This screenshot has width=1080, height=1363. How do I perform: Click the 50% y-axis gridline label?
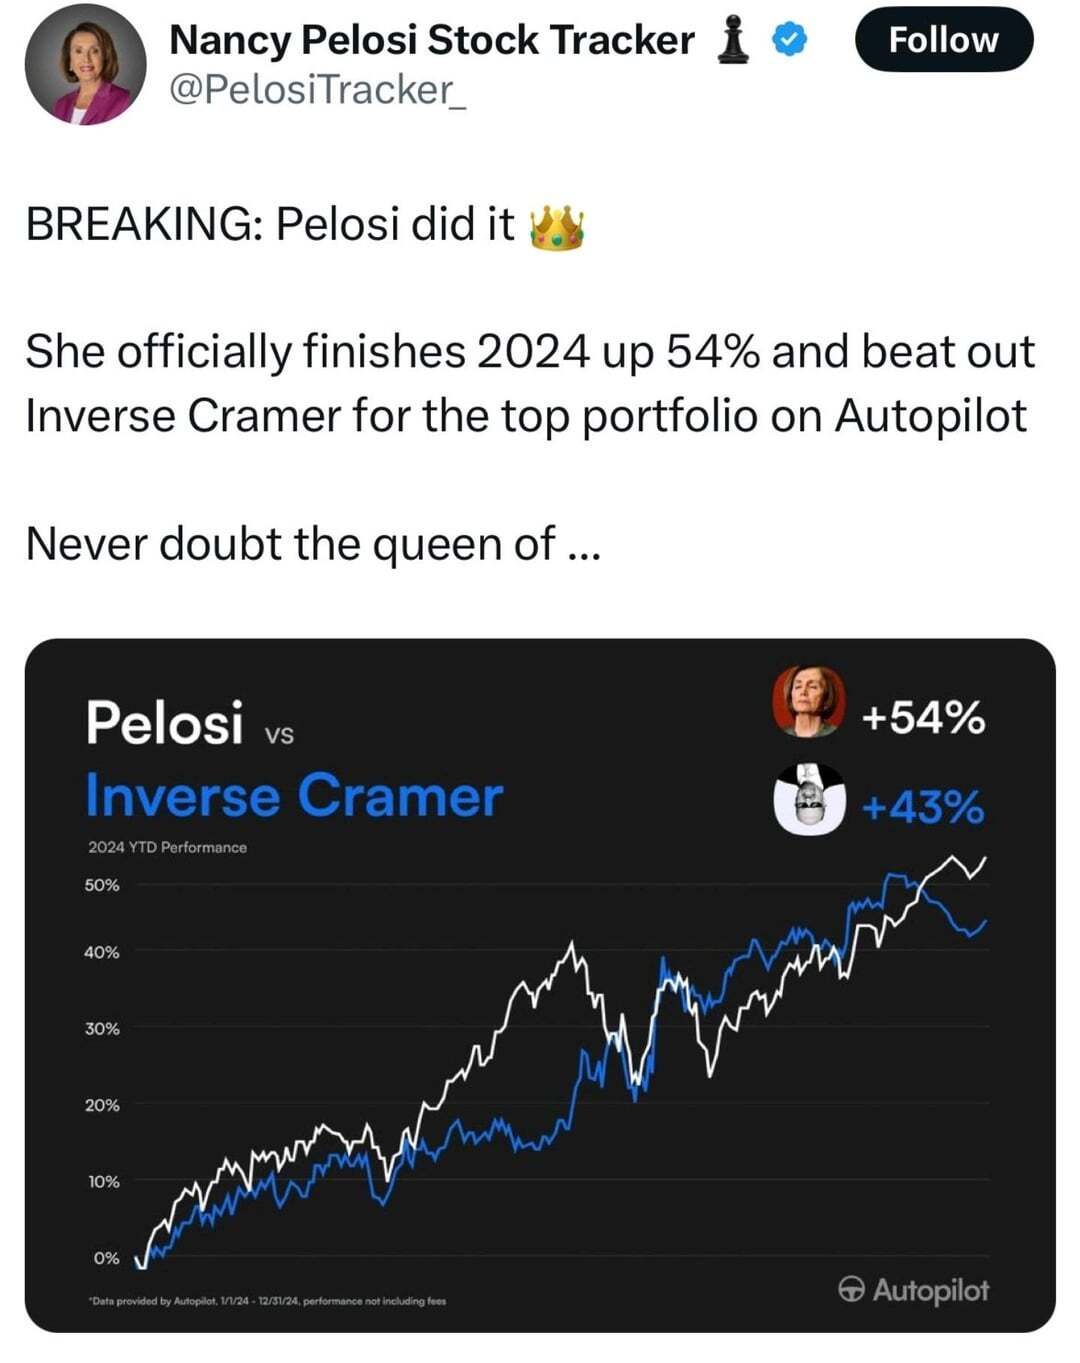pyautogui.click(x=102, y=885)
